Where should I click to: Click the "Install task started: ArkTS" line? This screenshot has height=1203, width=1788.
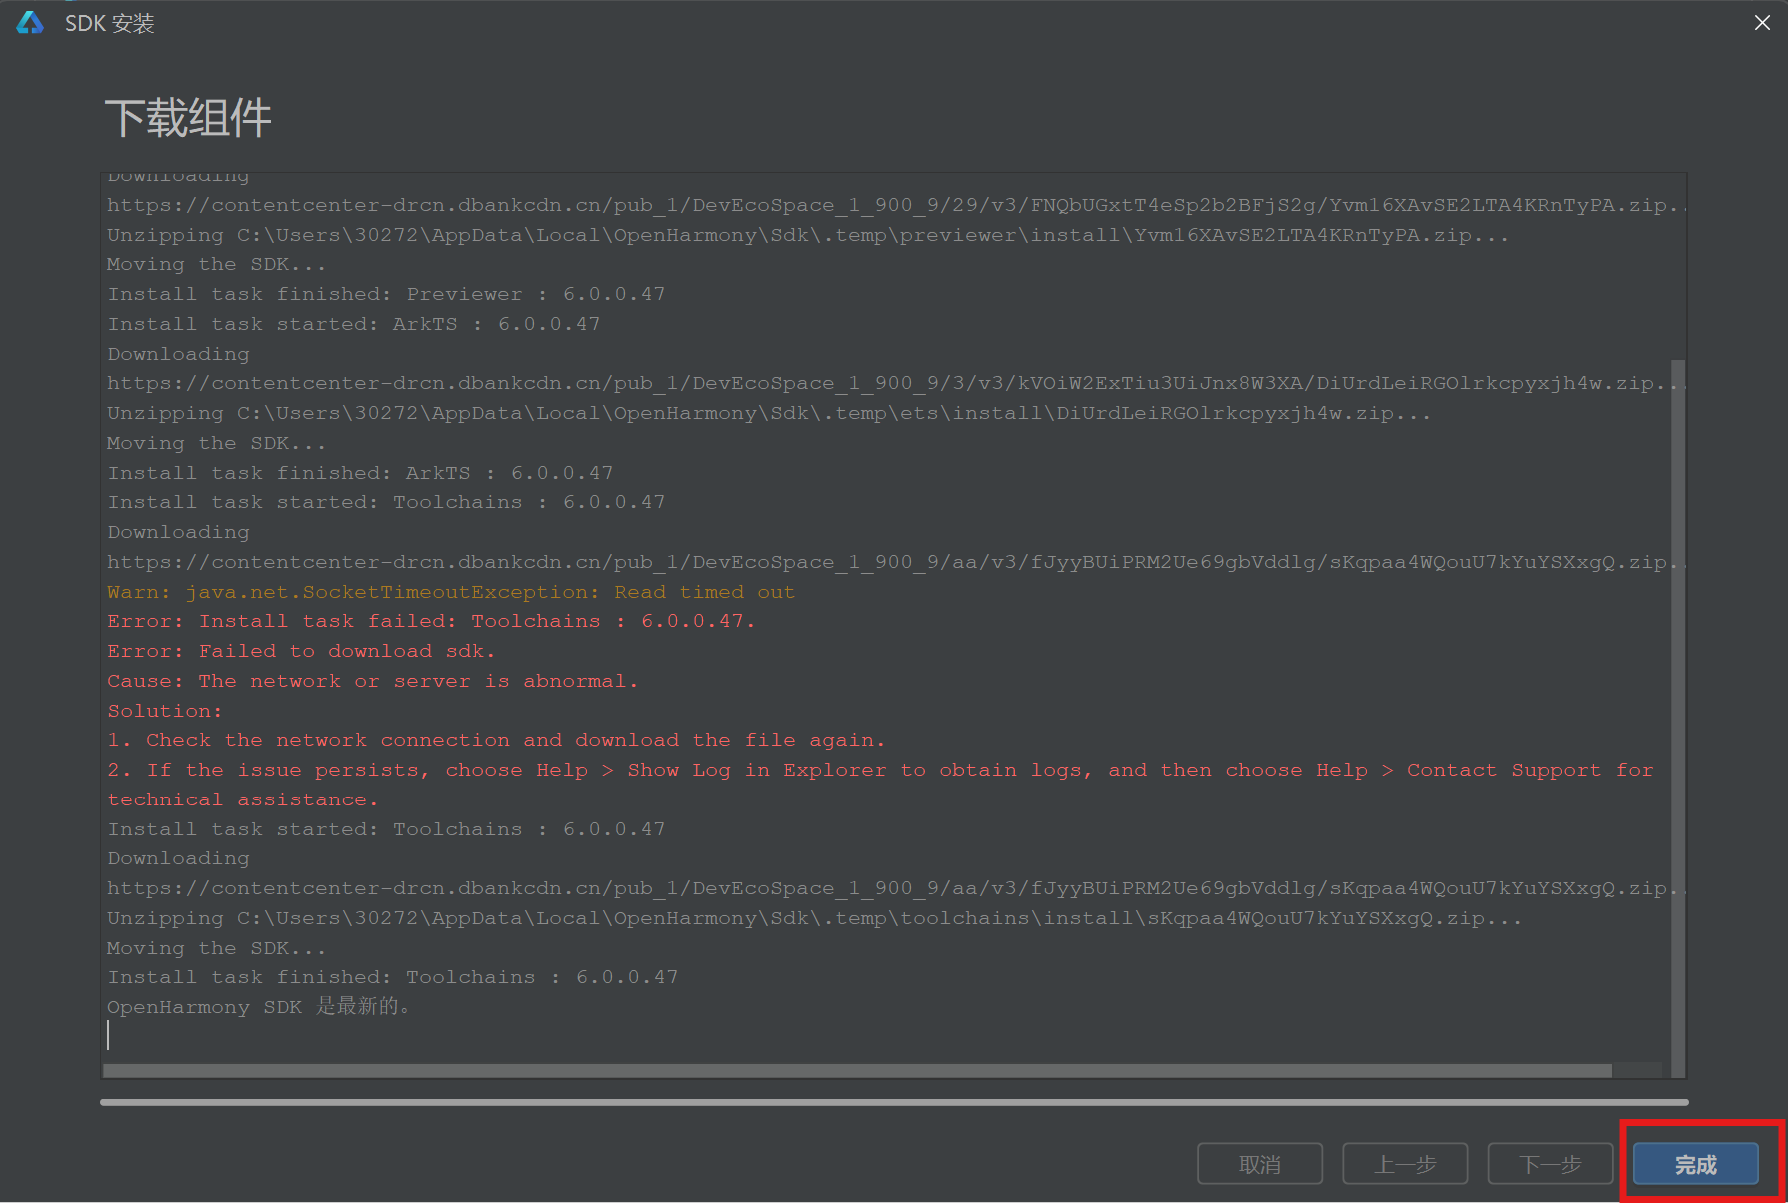coord(353,324)
